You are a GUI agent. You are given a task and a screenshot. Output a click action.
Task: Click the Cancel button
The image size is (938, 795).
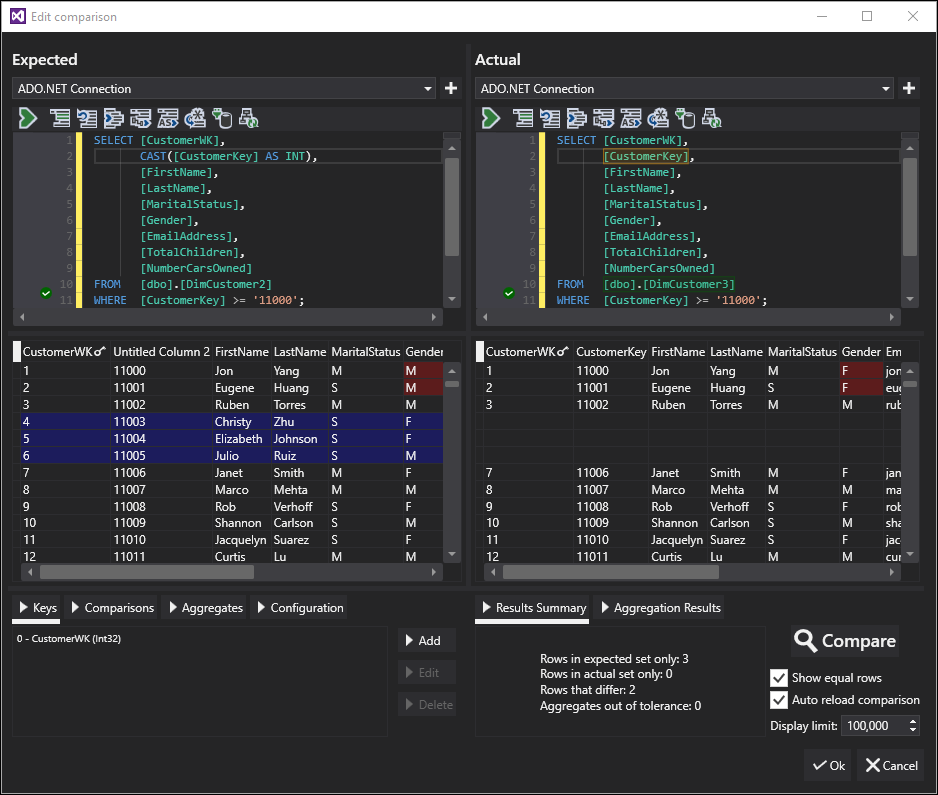click(891, 766)
